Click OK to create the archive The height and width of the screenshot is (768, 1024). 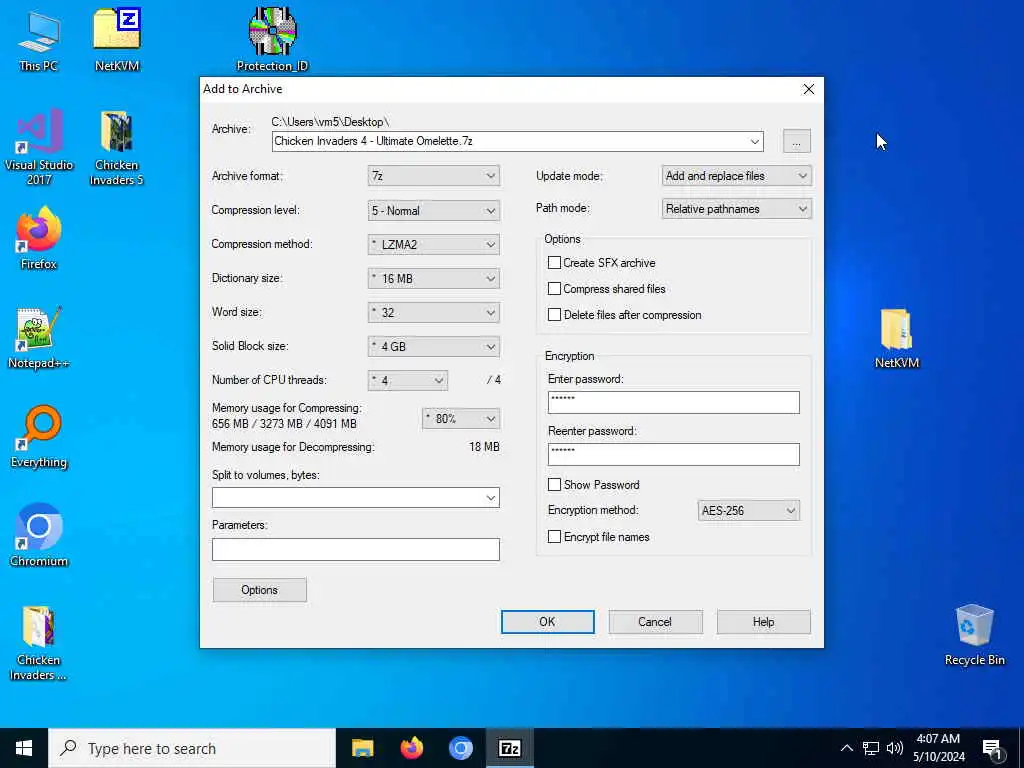point(547,622)
